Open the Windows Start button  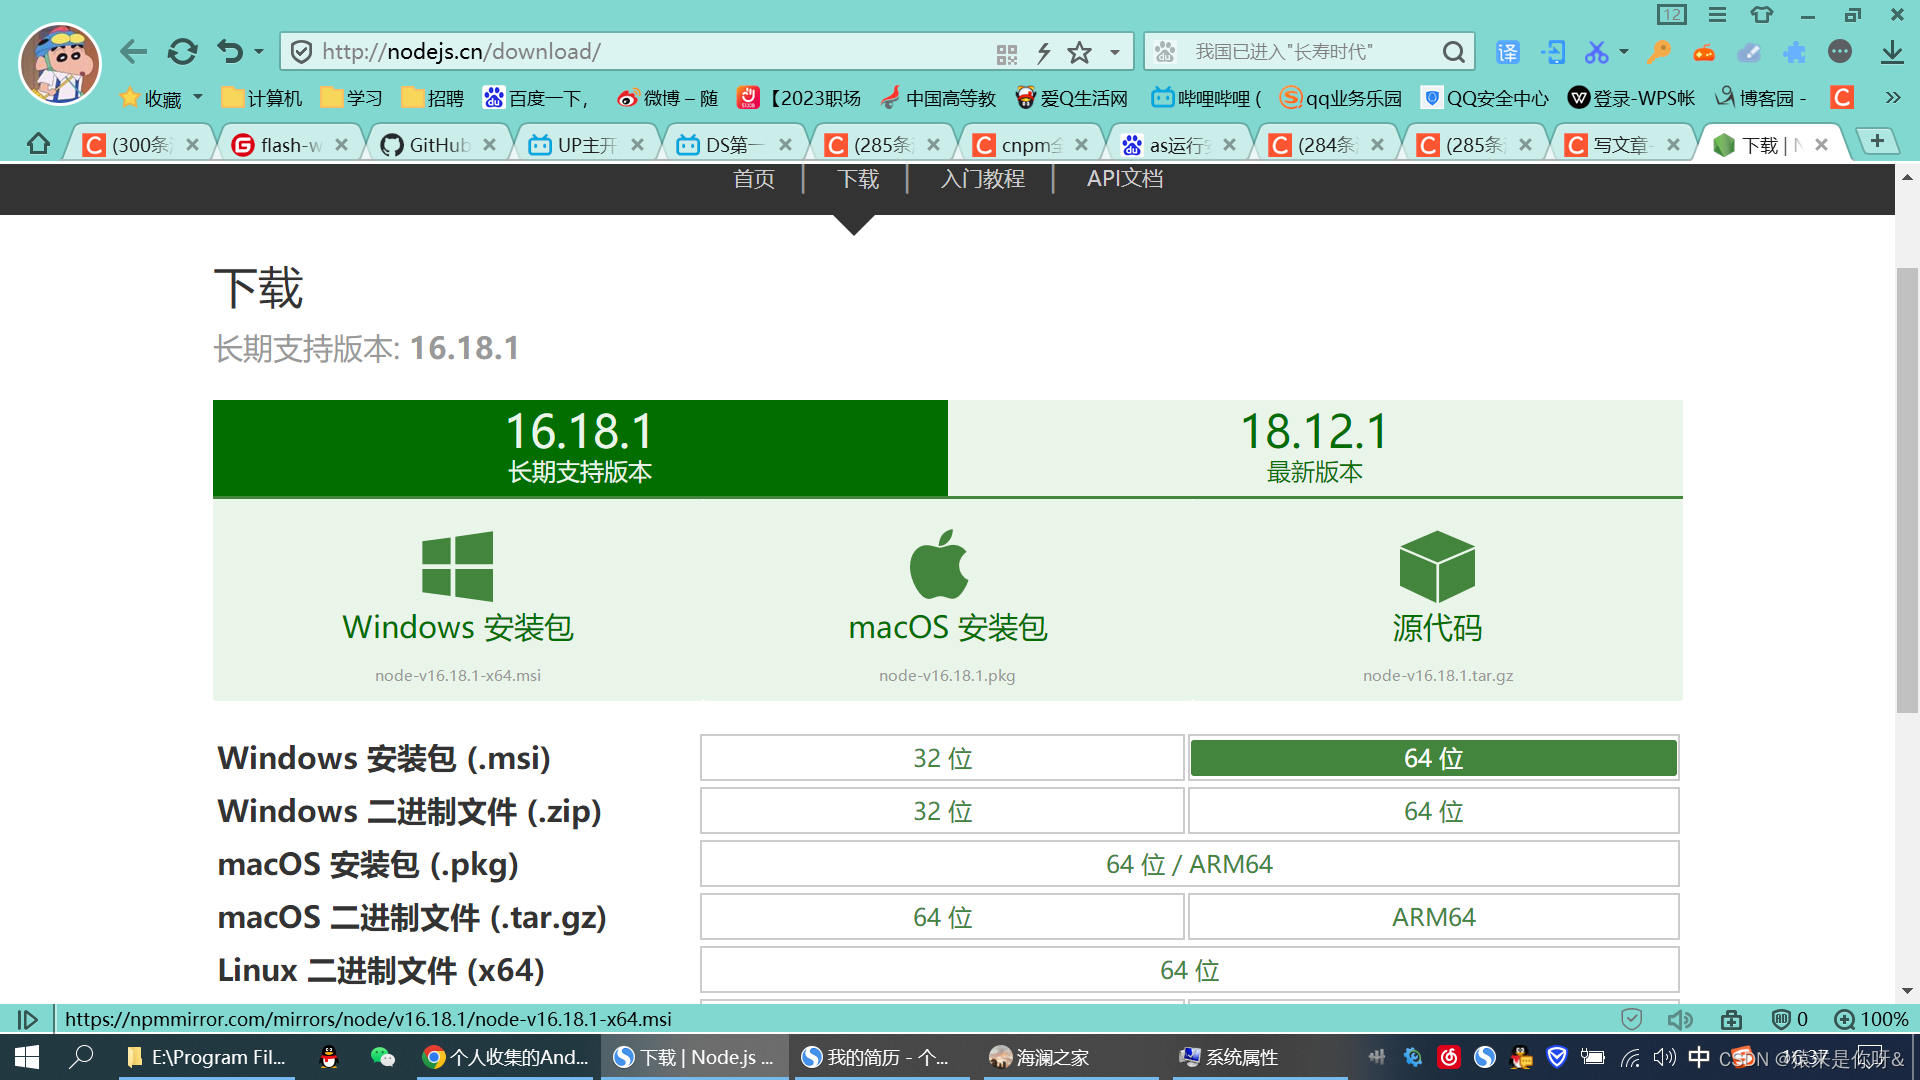27,1057
